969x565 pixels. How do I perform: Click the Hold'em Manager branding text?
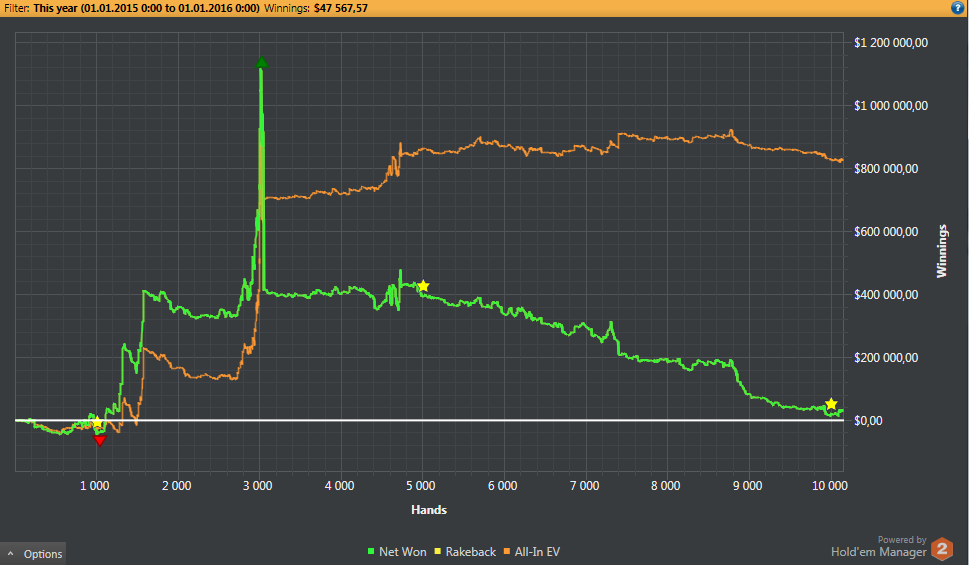(x=878, y=552)
